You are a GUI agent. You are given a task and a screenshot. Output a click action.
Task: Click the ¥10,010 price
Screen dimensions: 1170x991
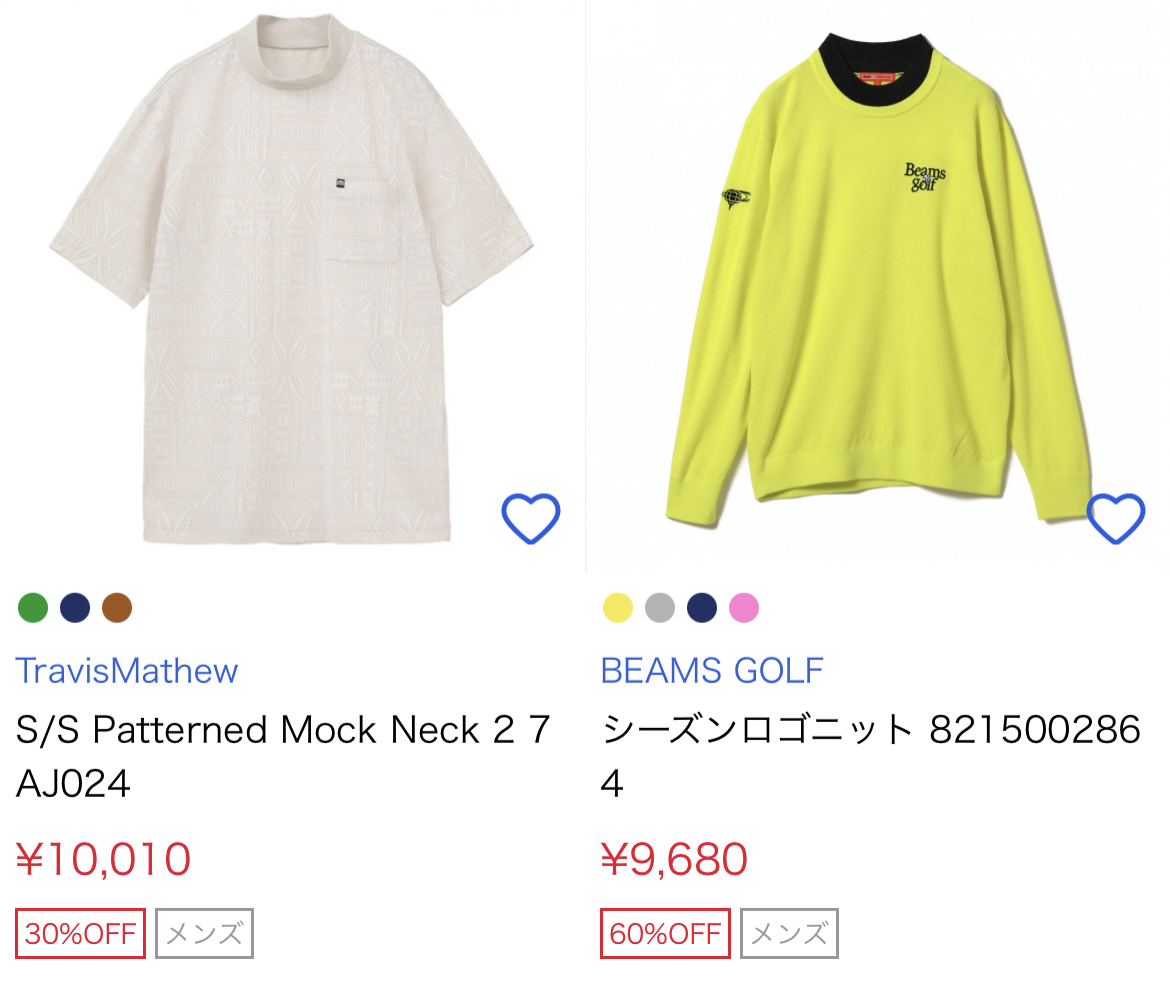(x=104, y=858)
